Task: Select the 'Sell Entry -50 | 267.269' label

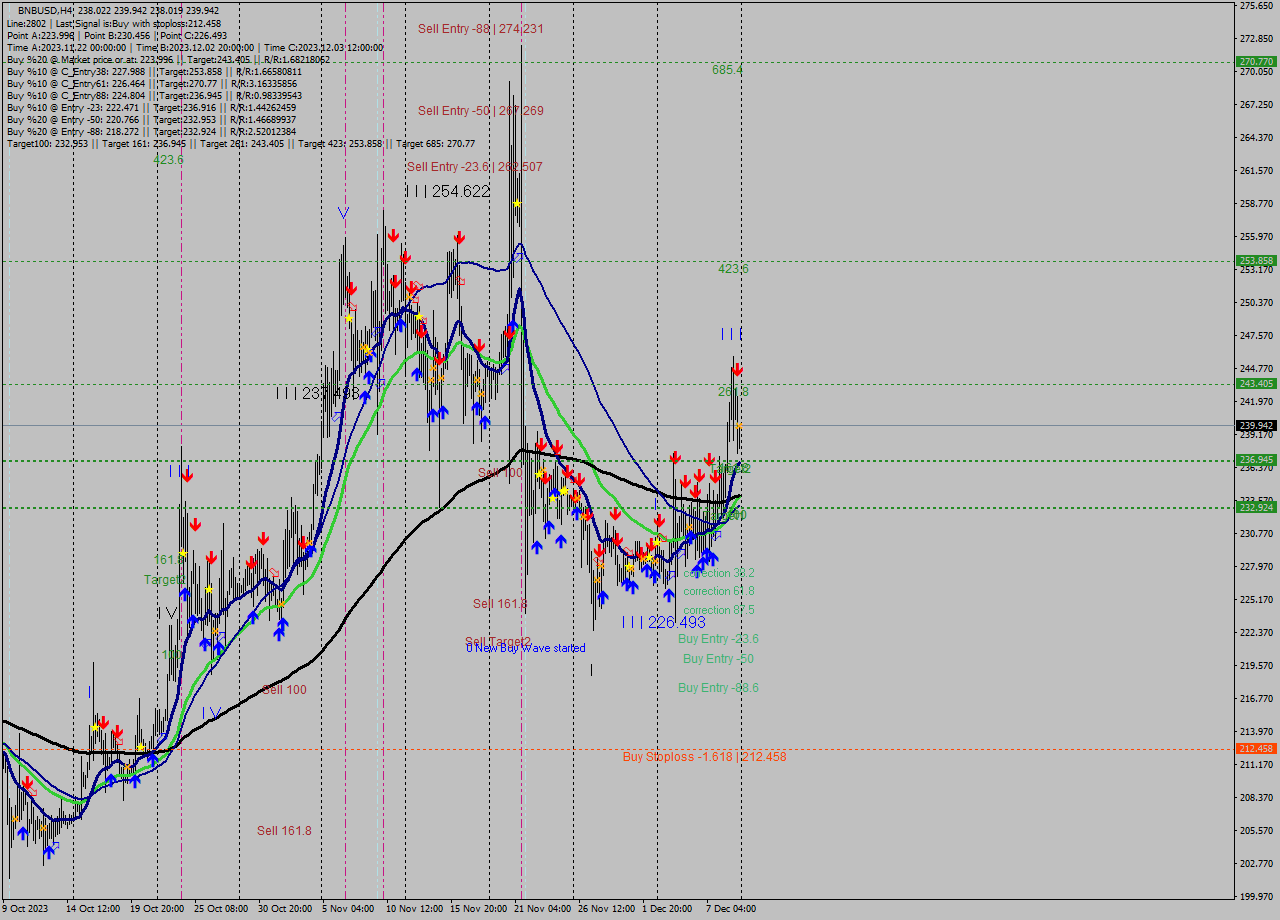Action: [480, 111]
